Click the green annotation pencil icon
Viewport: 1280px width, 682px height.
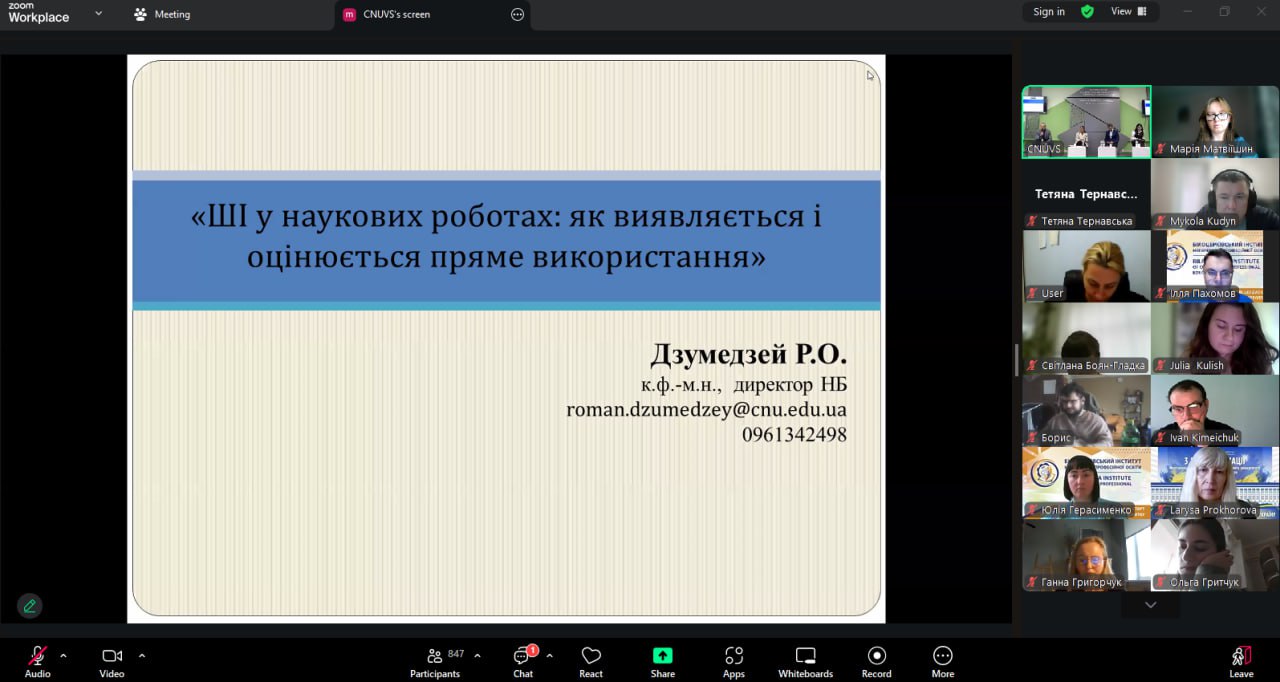tap(30, 605)
